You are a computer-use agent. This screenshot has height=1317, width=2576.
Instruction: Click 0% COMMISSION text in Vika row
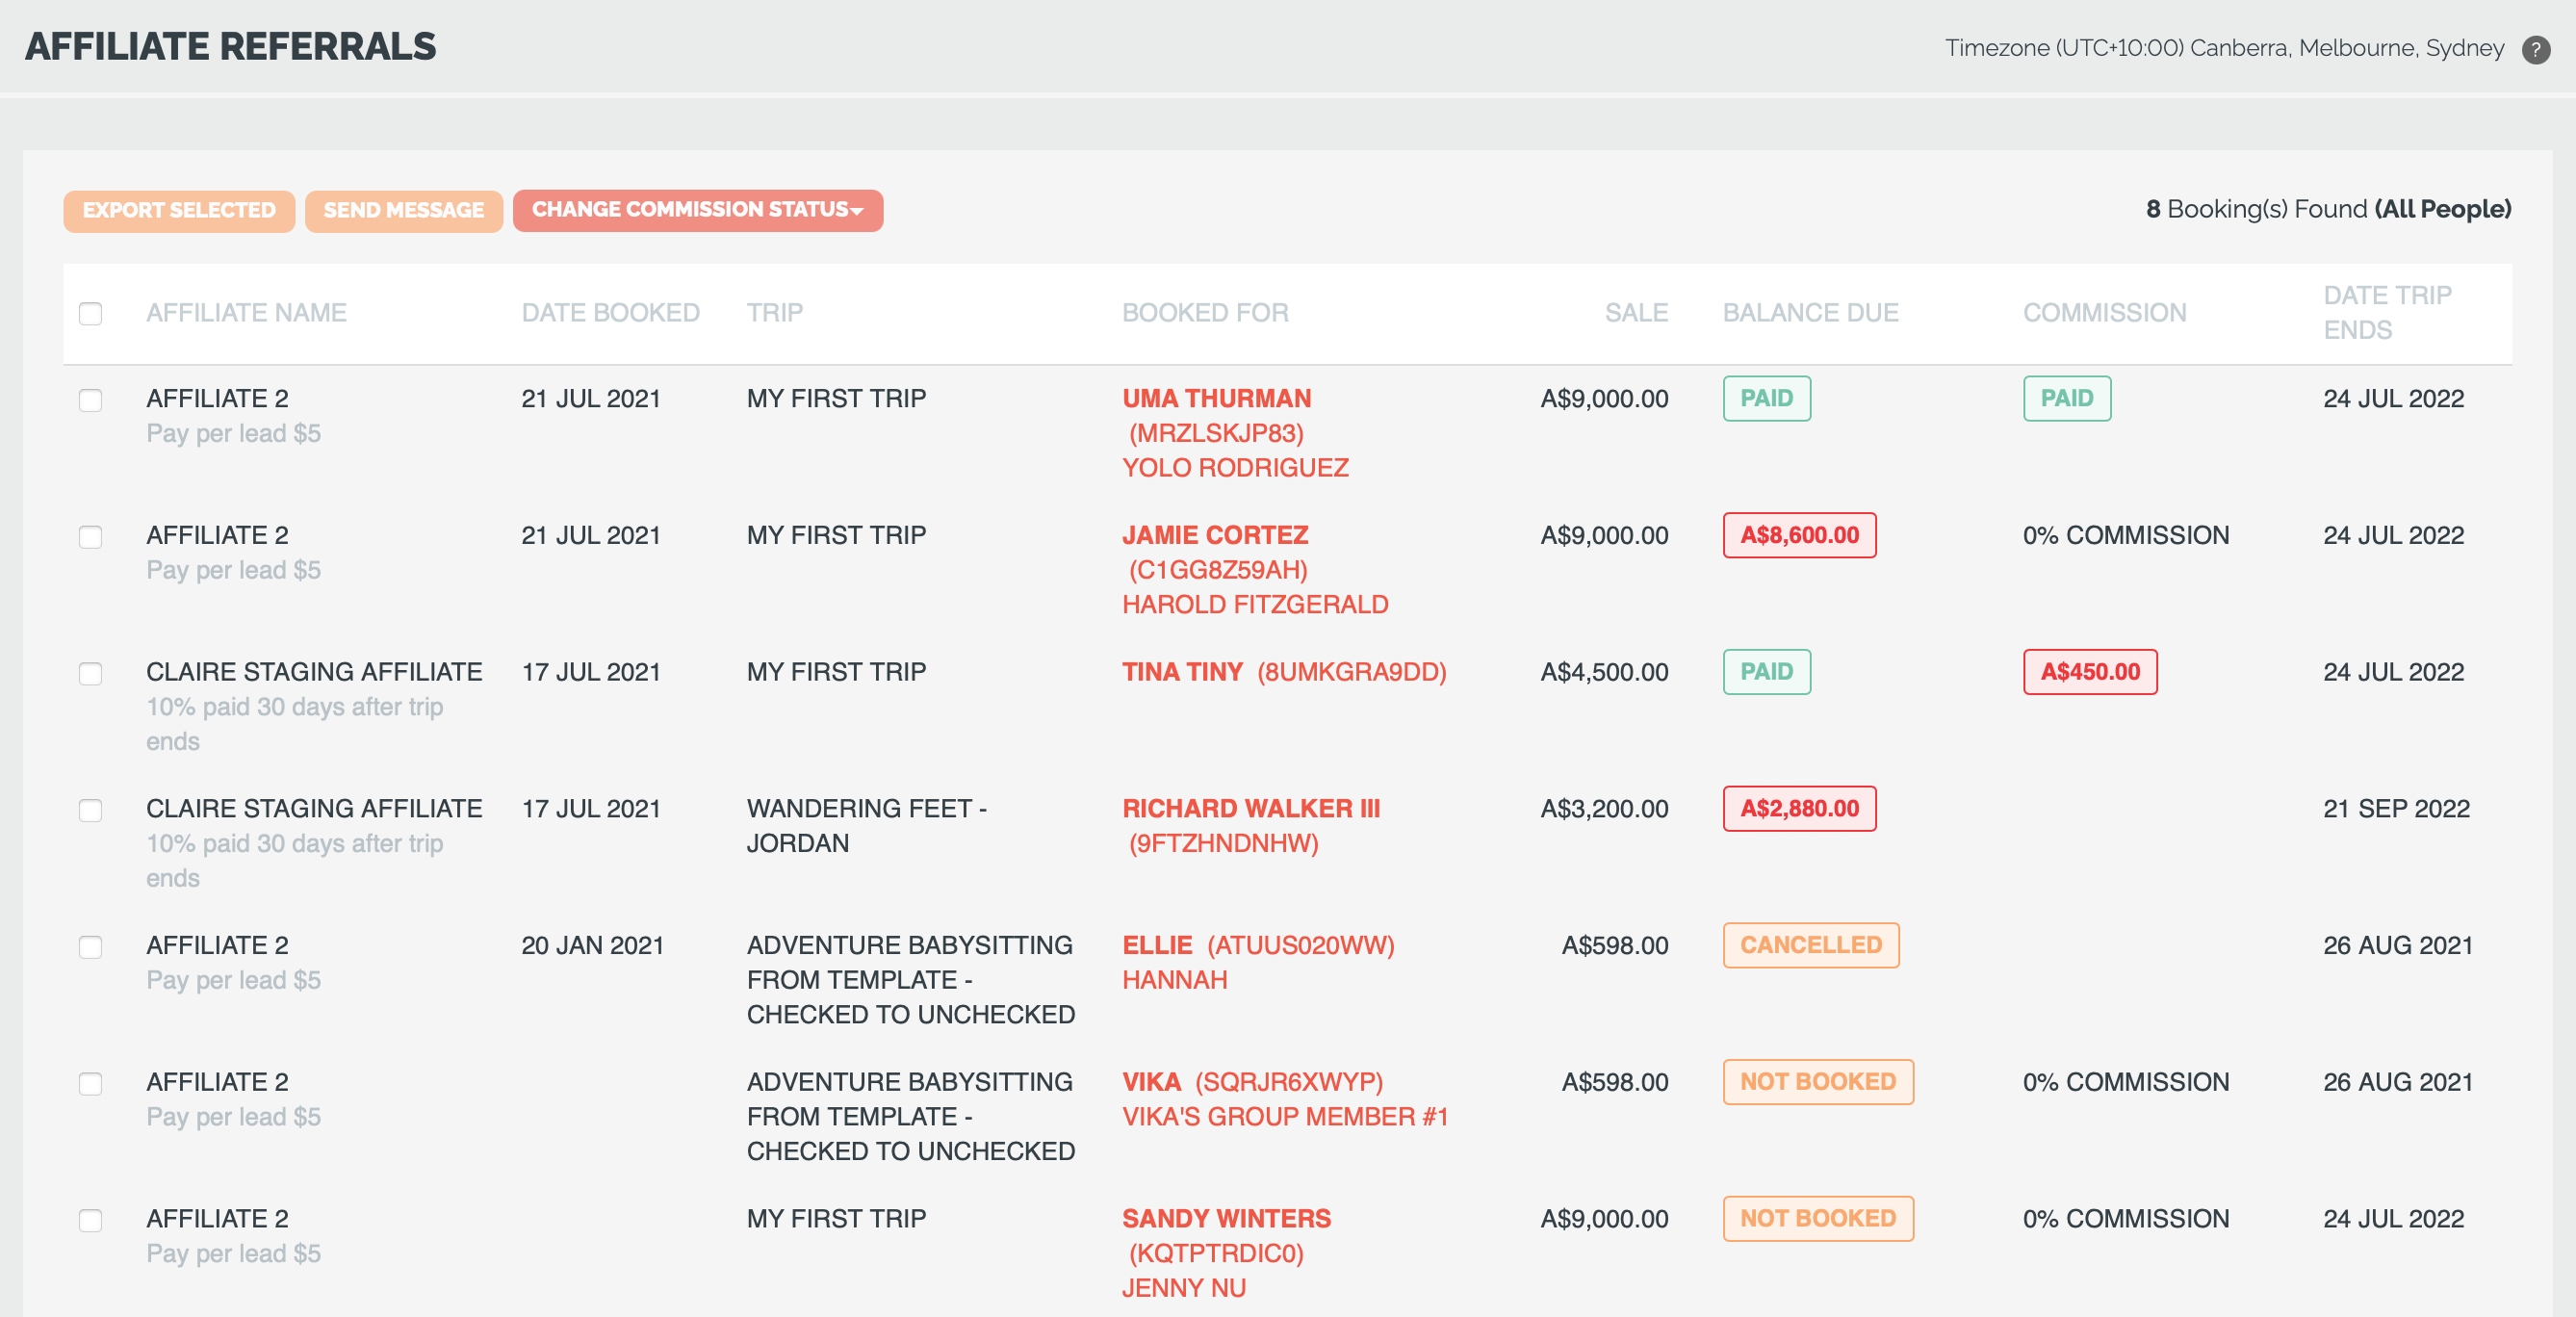[2126, 1082]
